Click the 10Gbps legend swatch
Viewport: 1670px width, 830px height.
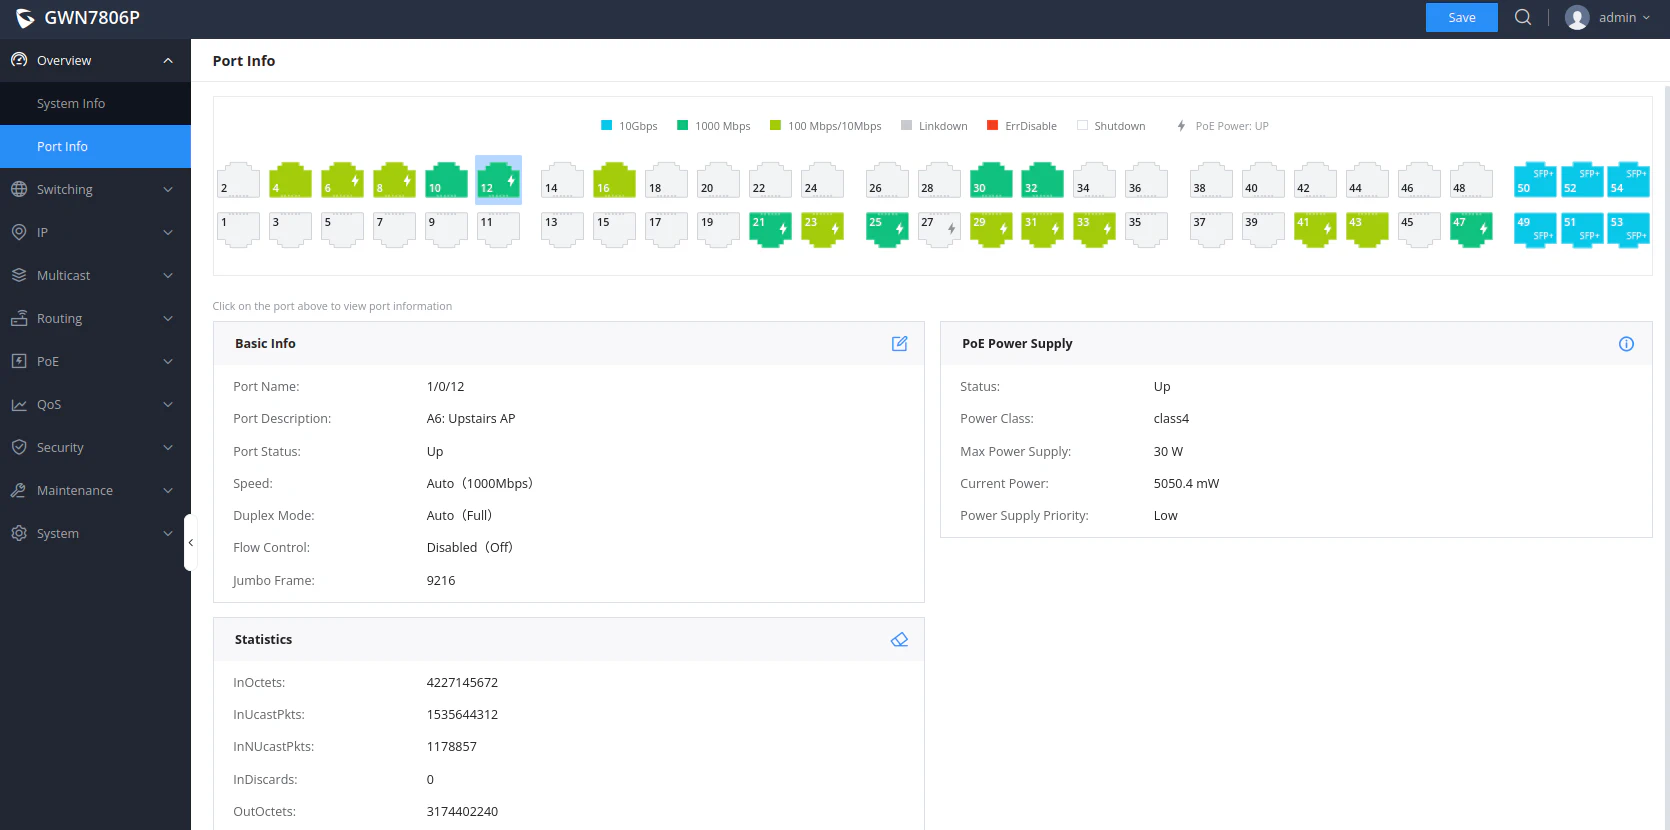[606, 125]
